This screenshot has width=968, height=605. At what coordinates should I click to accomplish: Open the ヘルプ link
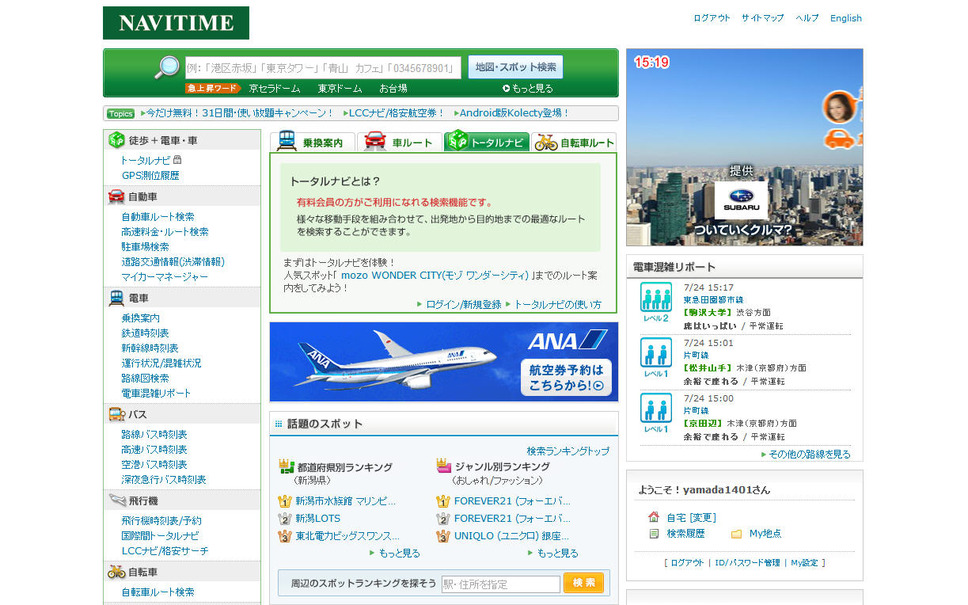tap(807, 19)
